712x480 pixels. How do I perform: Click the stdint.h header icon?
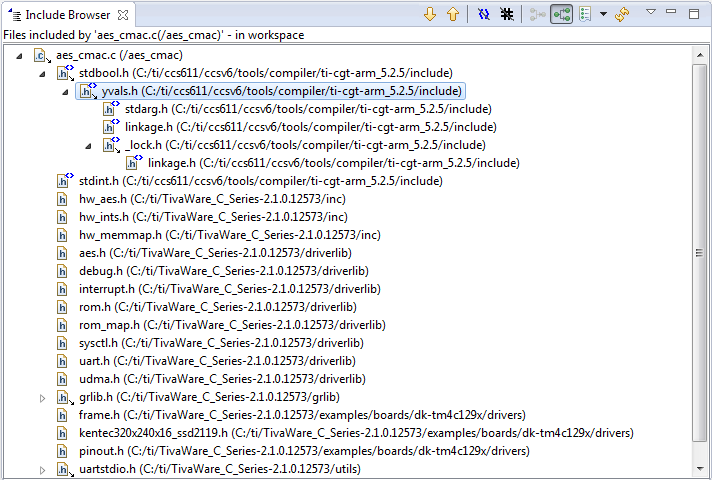point(65,181)
